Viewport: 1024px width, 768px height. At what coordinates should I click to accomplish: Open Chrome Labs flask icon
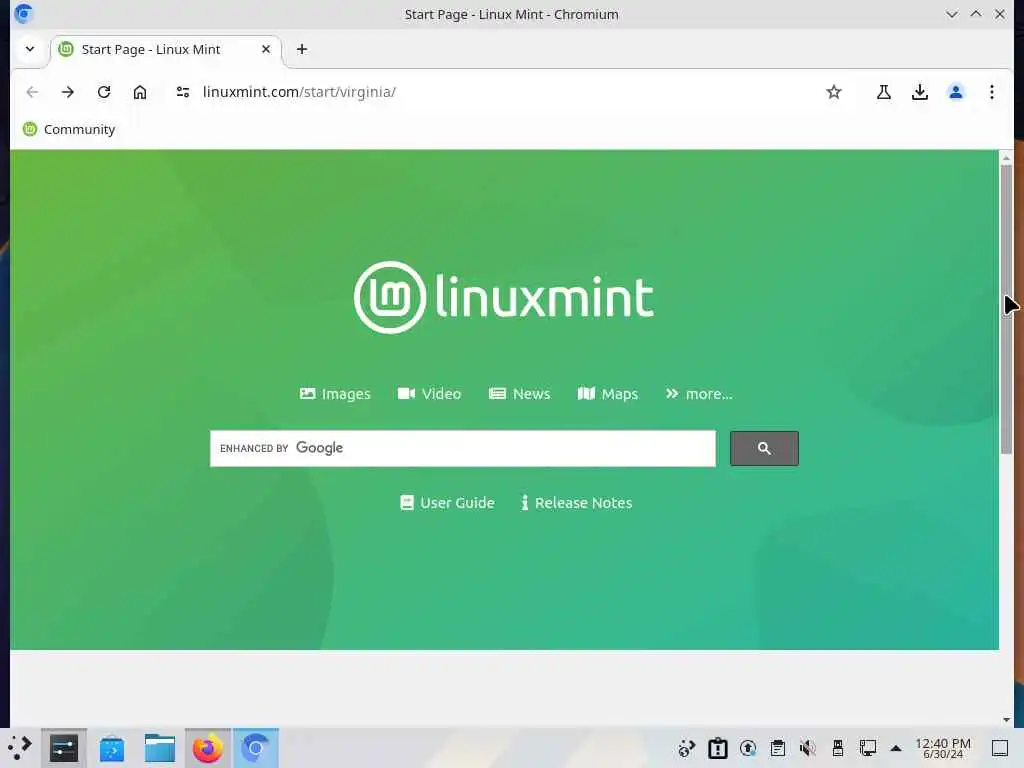pos(884,92)
